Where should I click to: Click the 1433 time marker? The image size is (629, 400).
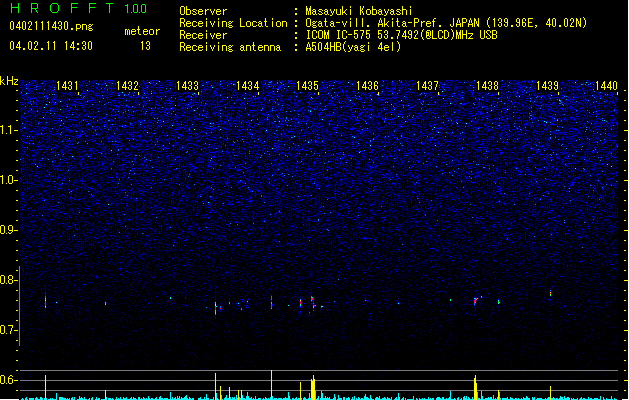[x=187, y=85]
